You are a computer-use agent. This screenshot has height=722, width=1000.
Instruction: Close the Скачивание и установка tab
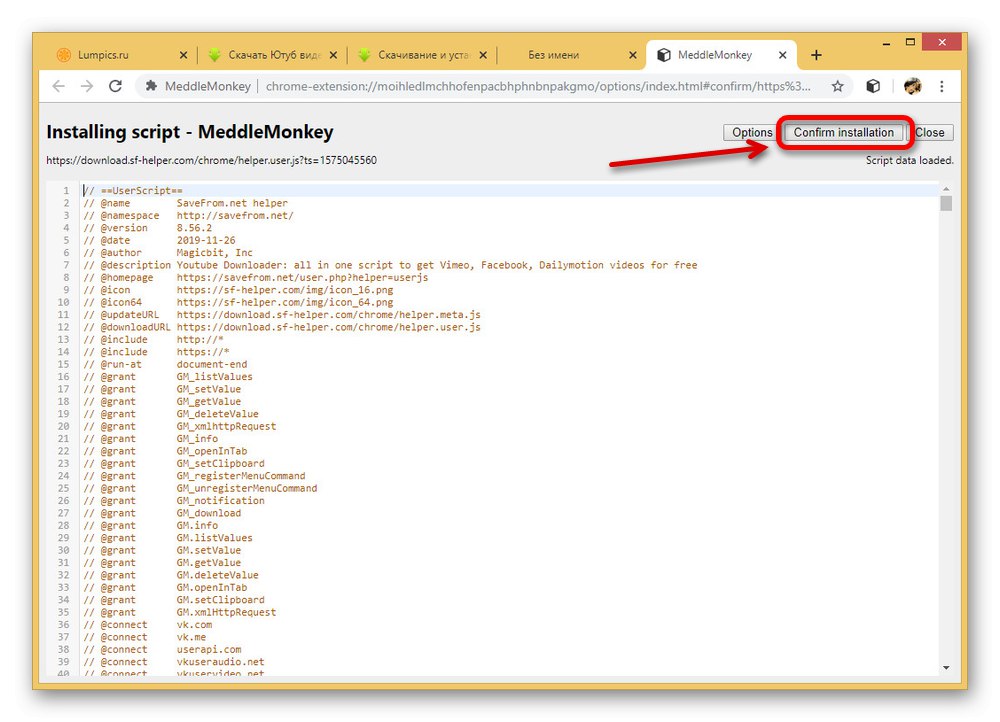483,55
